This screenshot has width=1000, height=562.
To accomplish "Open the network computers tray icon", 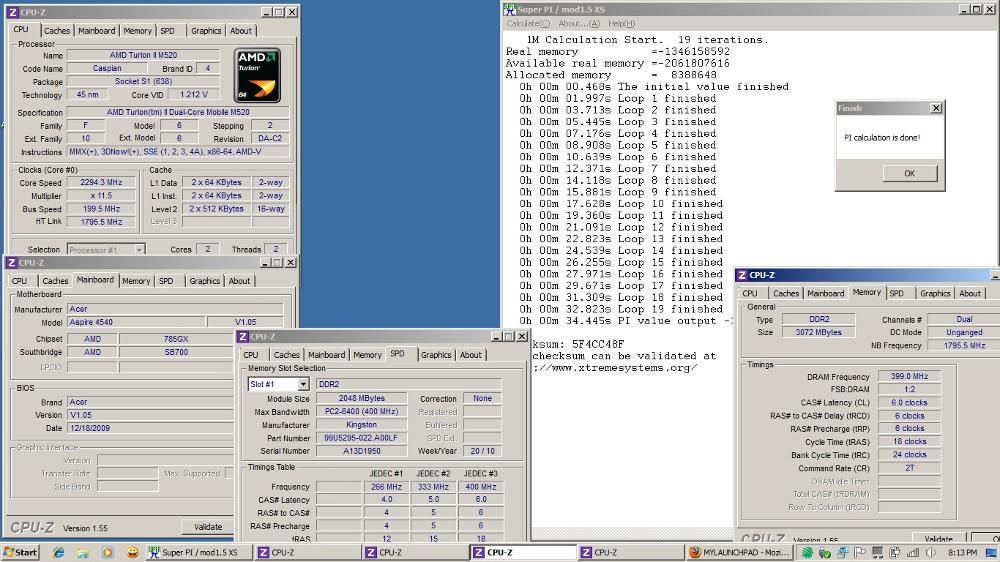I will [842, 552].
